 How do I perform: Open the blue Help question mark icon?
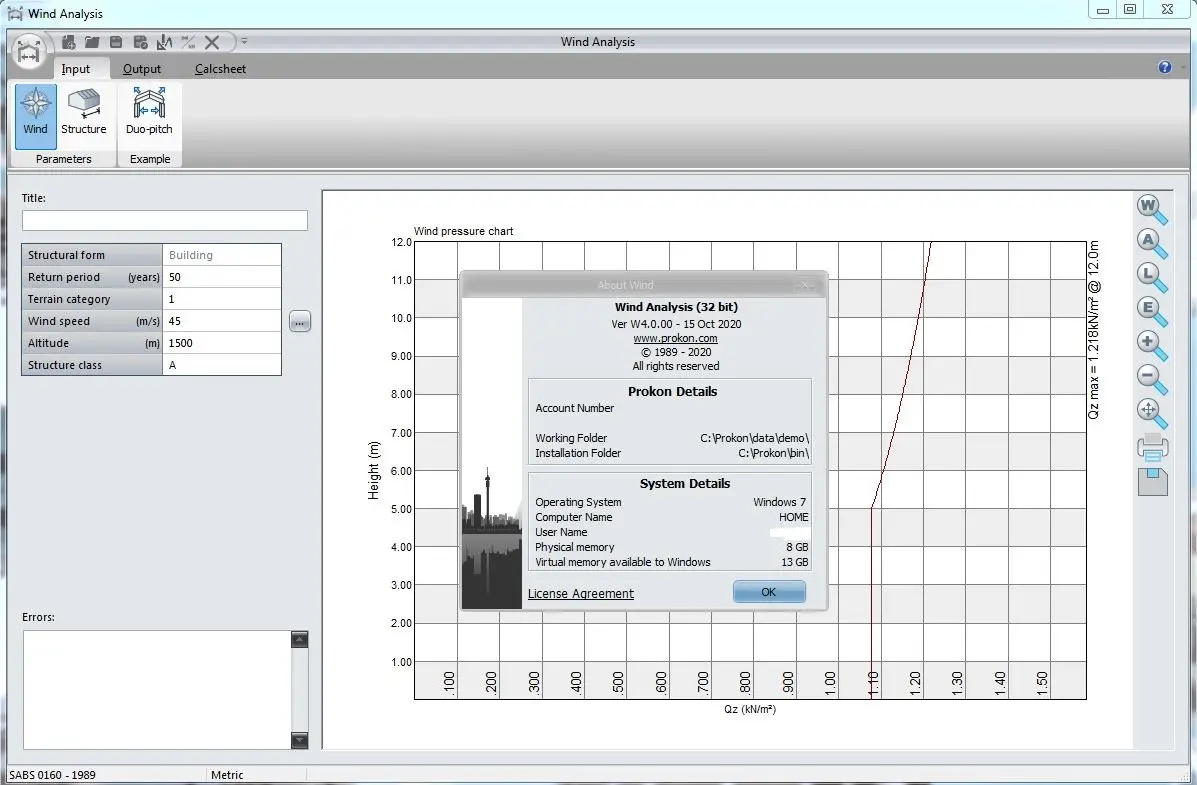(1164, 67)
